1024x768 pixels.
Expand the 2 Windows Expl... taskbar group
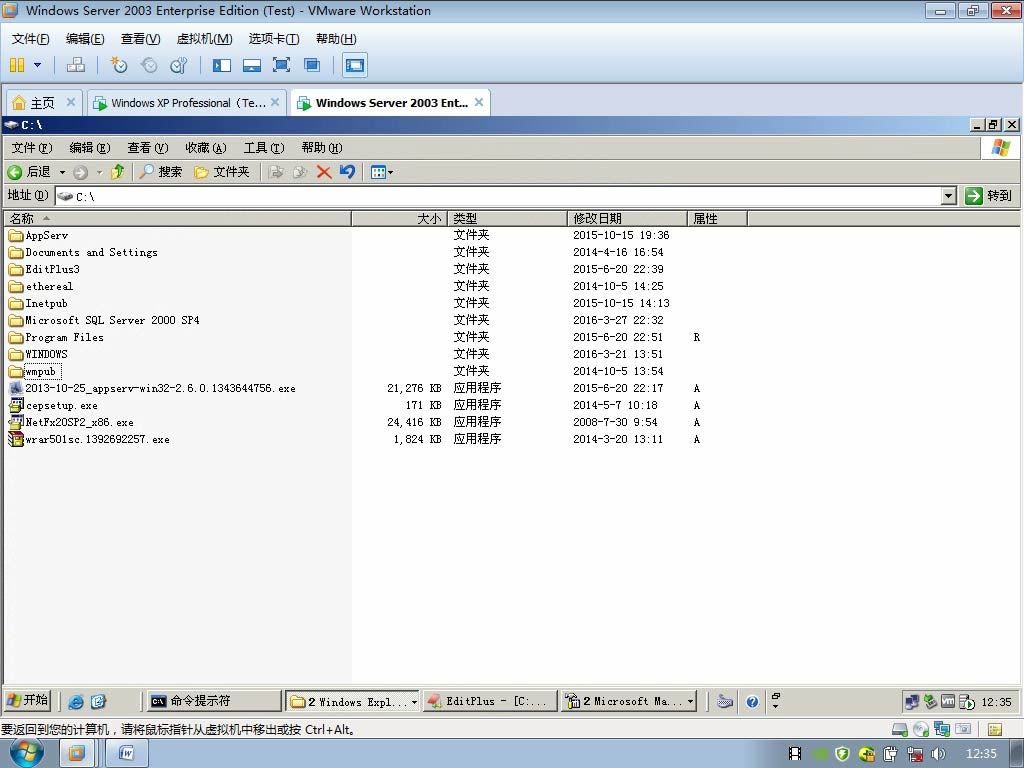click(x=352, y=701)
